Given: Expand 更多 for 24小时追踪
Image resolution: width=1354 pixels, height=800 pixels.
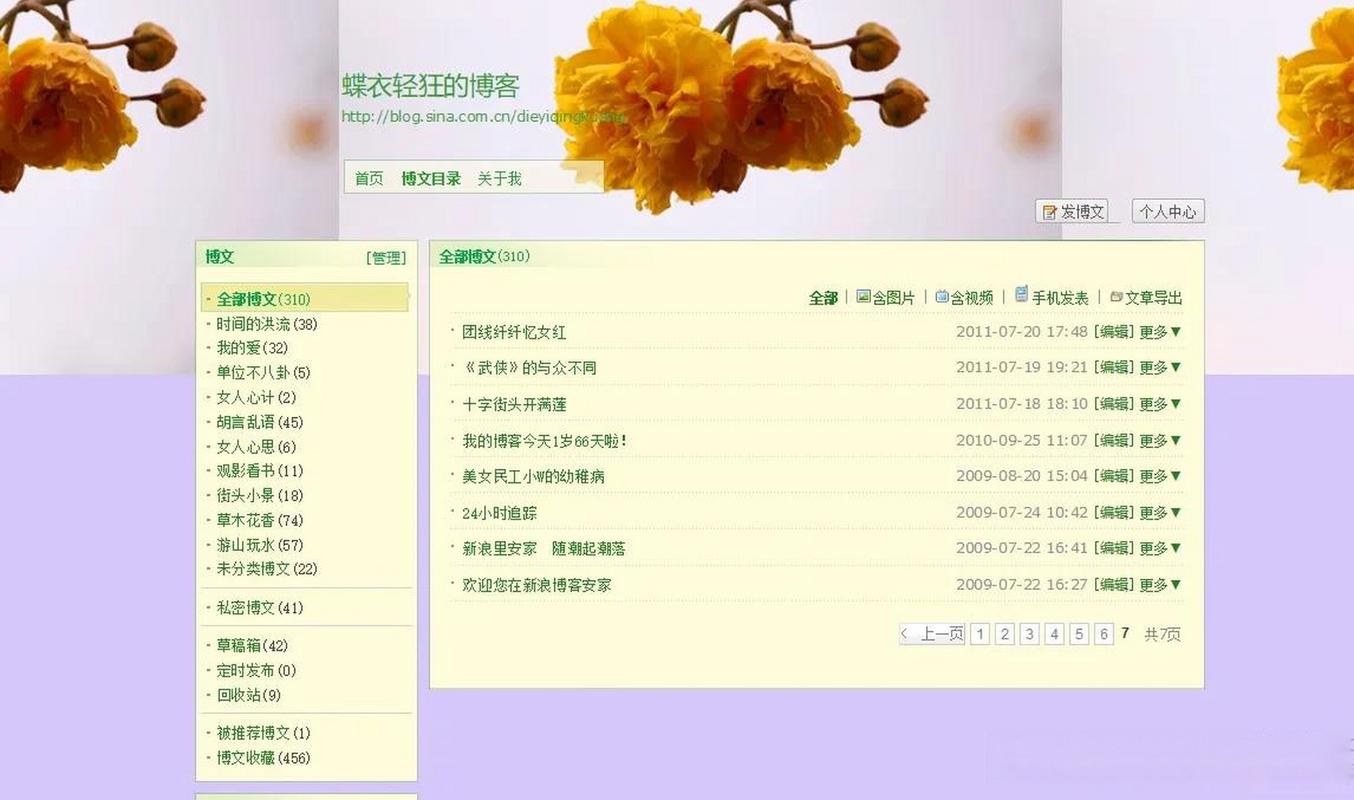Looking at the screenshot, I should pyautogui.click(x=1160, y=512).
